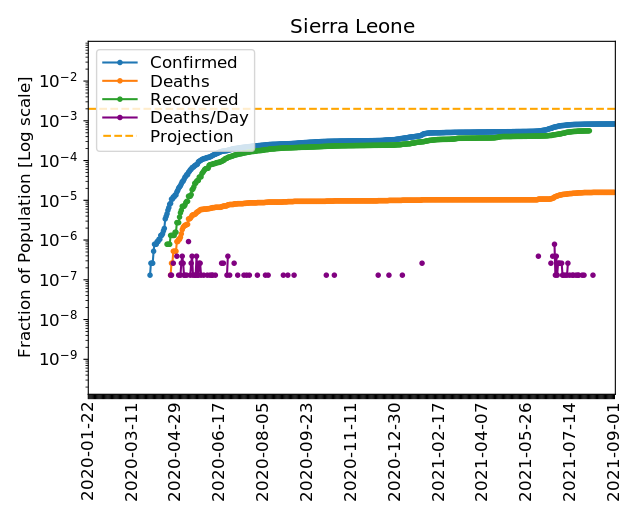
Task: Click the 10⁻² y-axis tick label
Action: coord(62,80)
